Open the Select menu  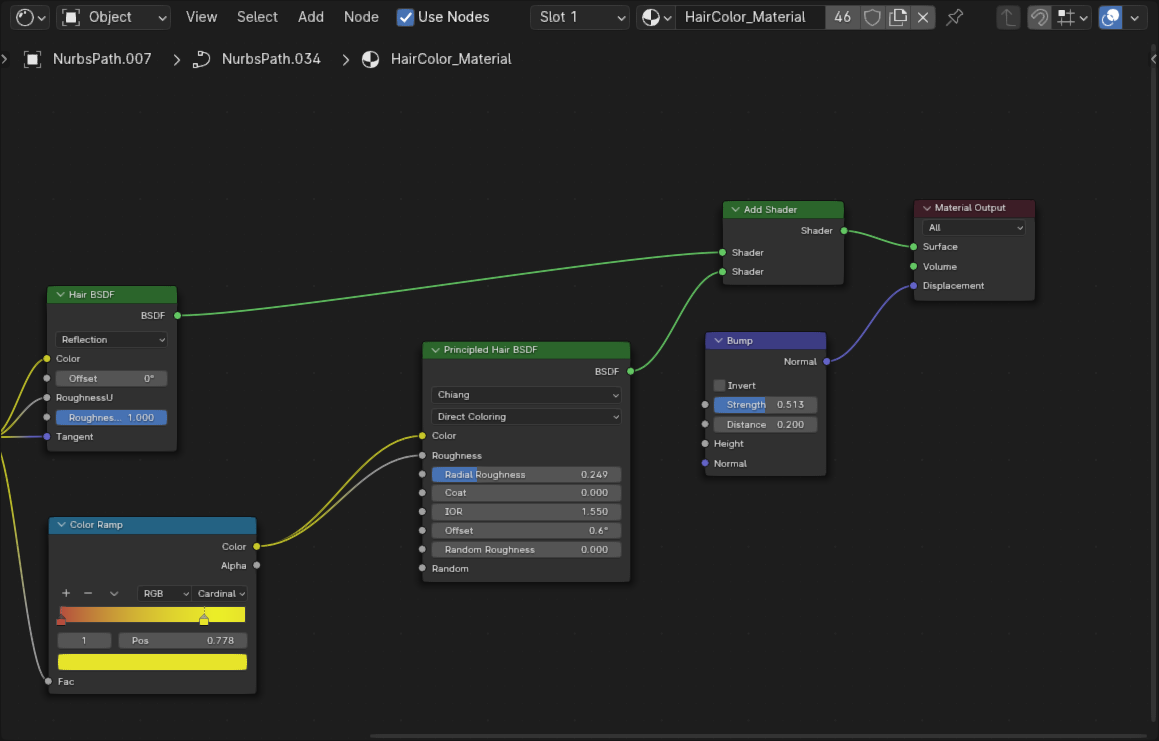click(x=257, y=17)
